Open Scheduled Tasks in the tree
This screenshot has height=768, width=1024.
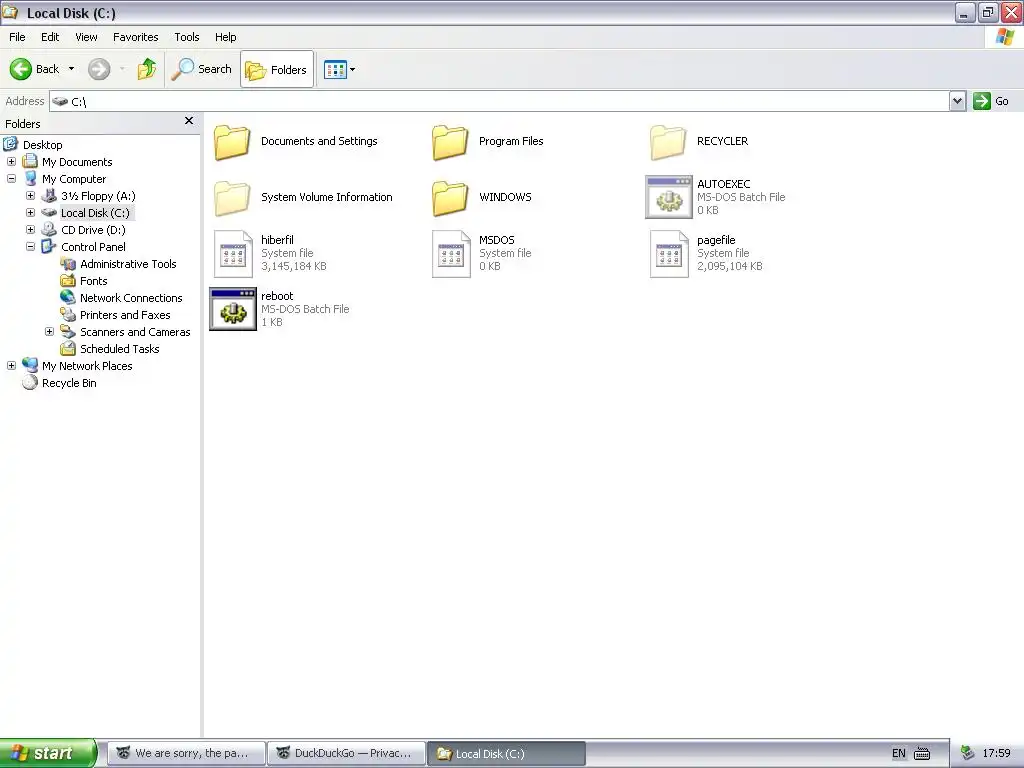tap(120, 349)
